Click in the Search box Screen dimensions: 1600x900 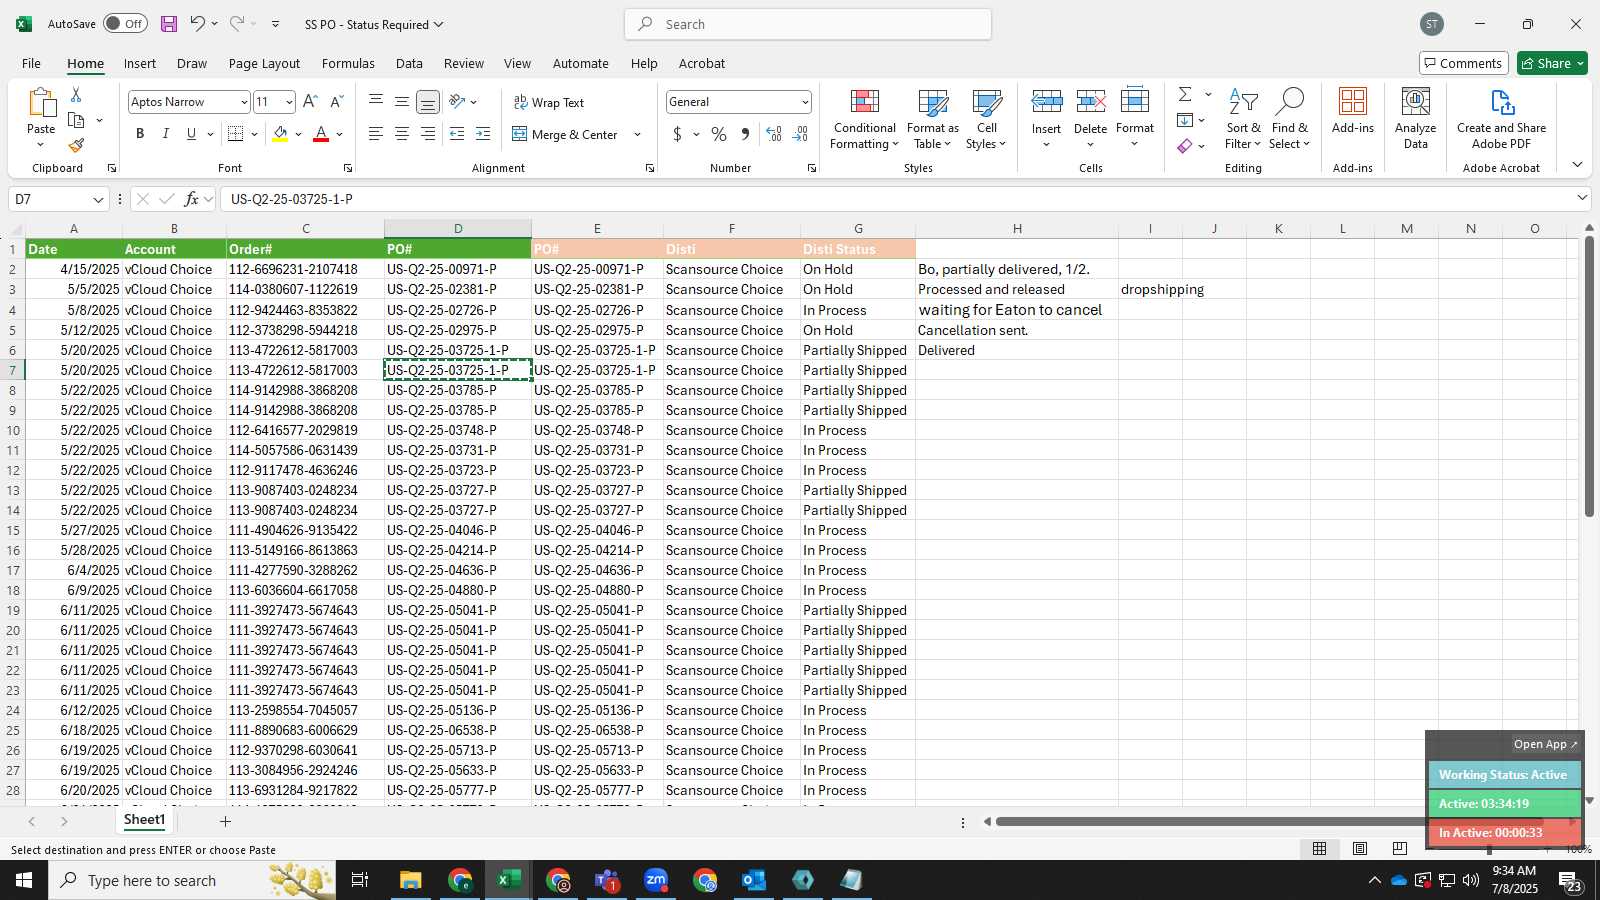[x=808, y=24]
